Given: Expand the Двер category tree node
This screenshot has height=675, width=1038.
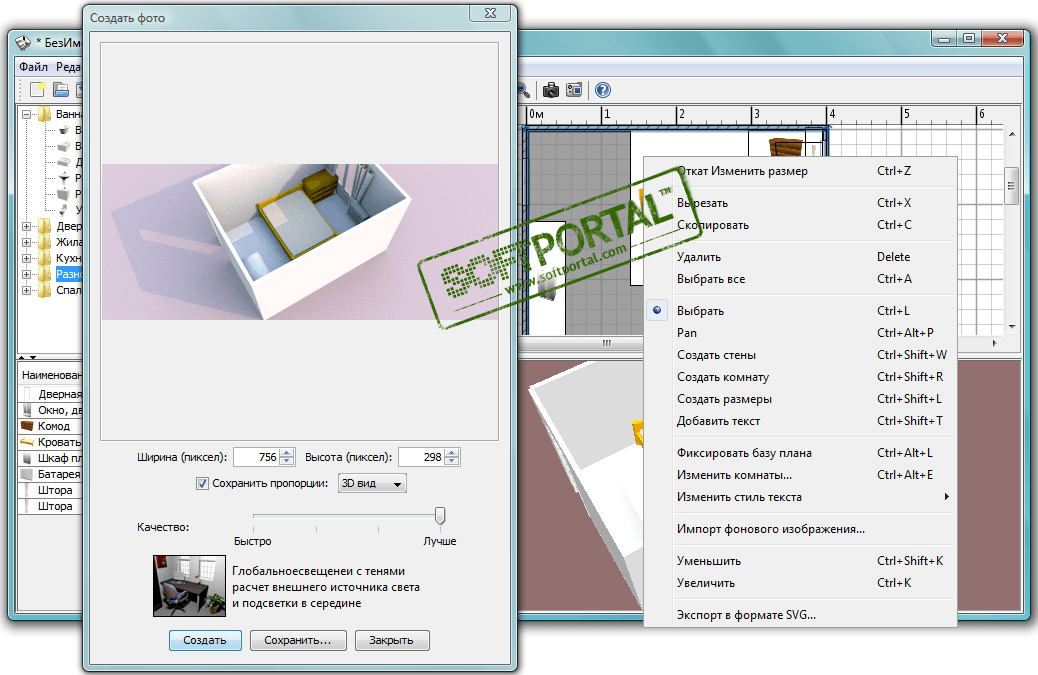Looking at the screenshot, I should pos(26,226).
